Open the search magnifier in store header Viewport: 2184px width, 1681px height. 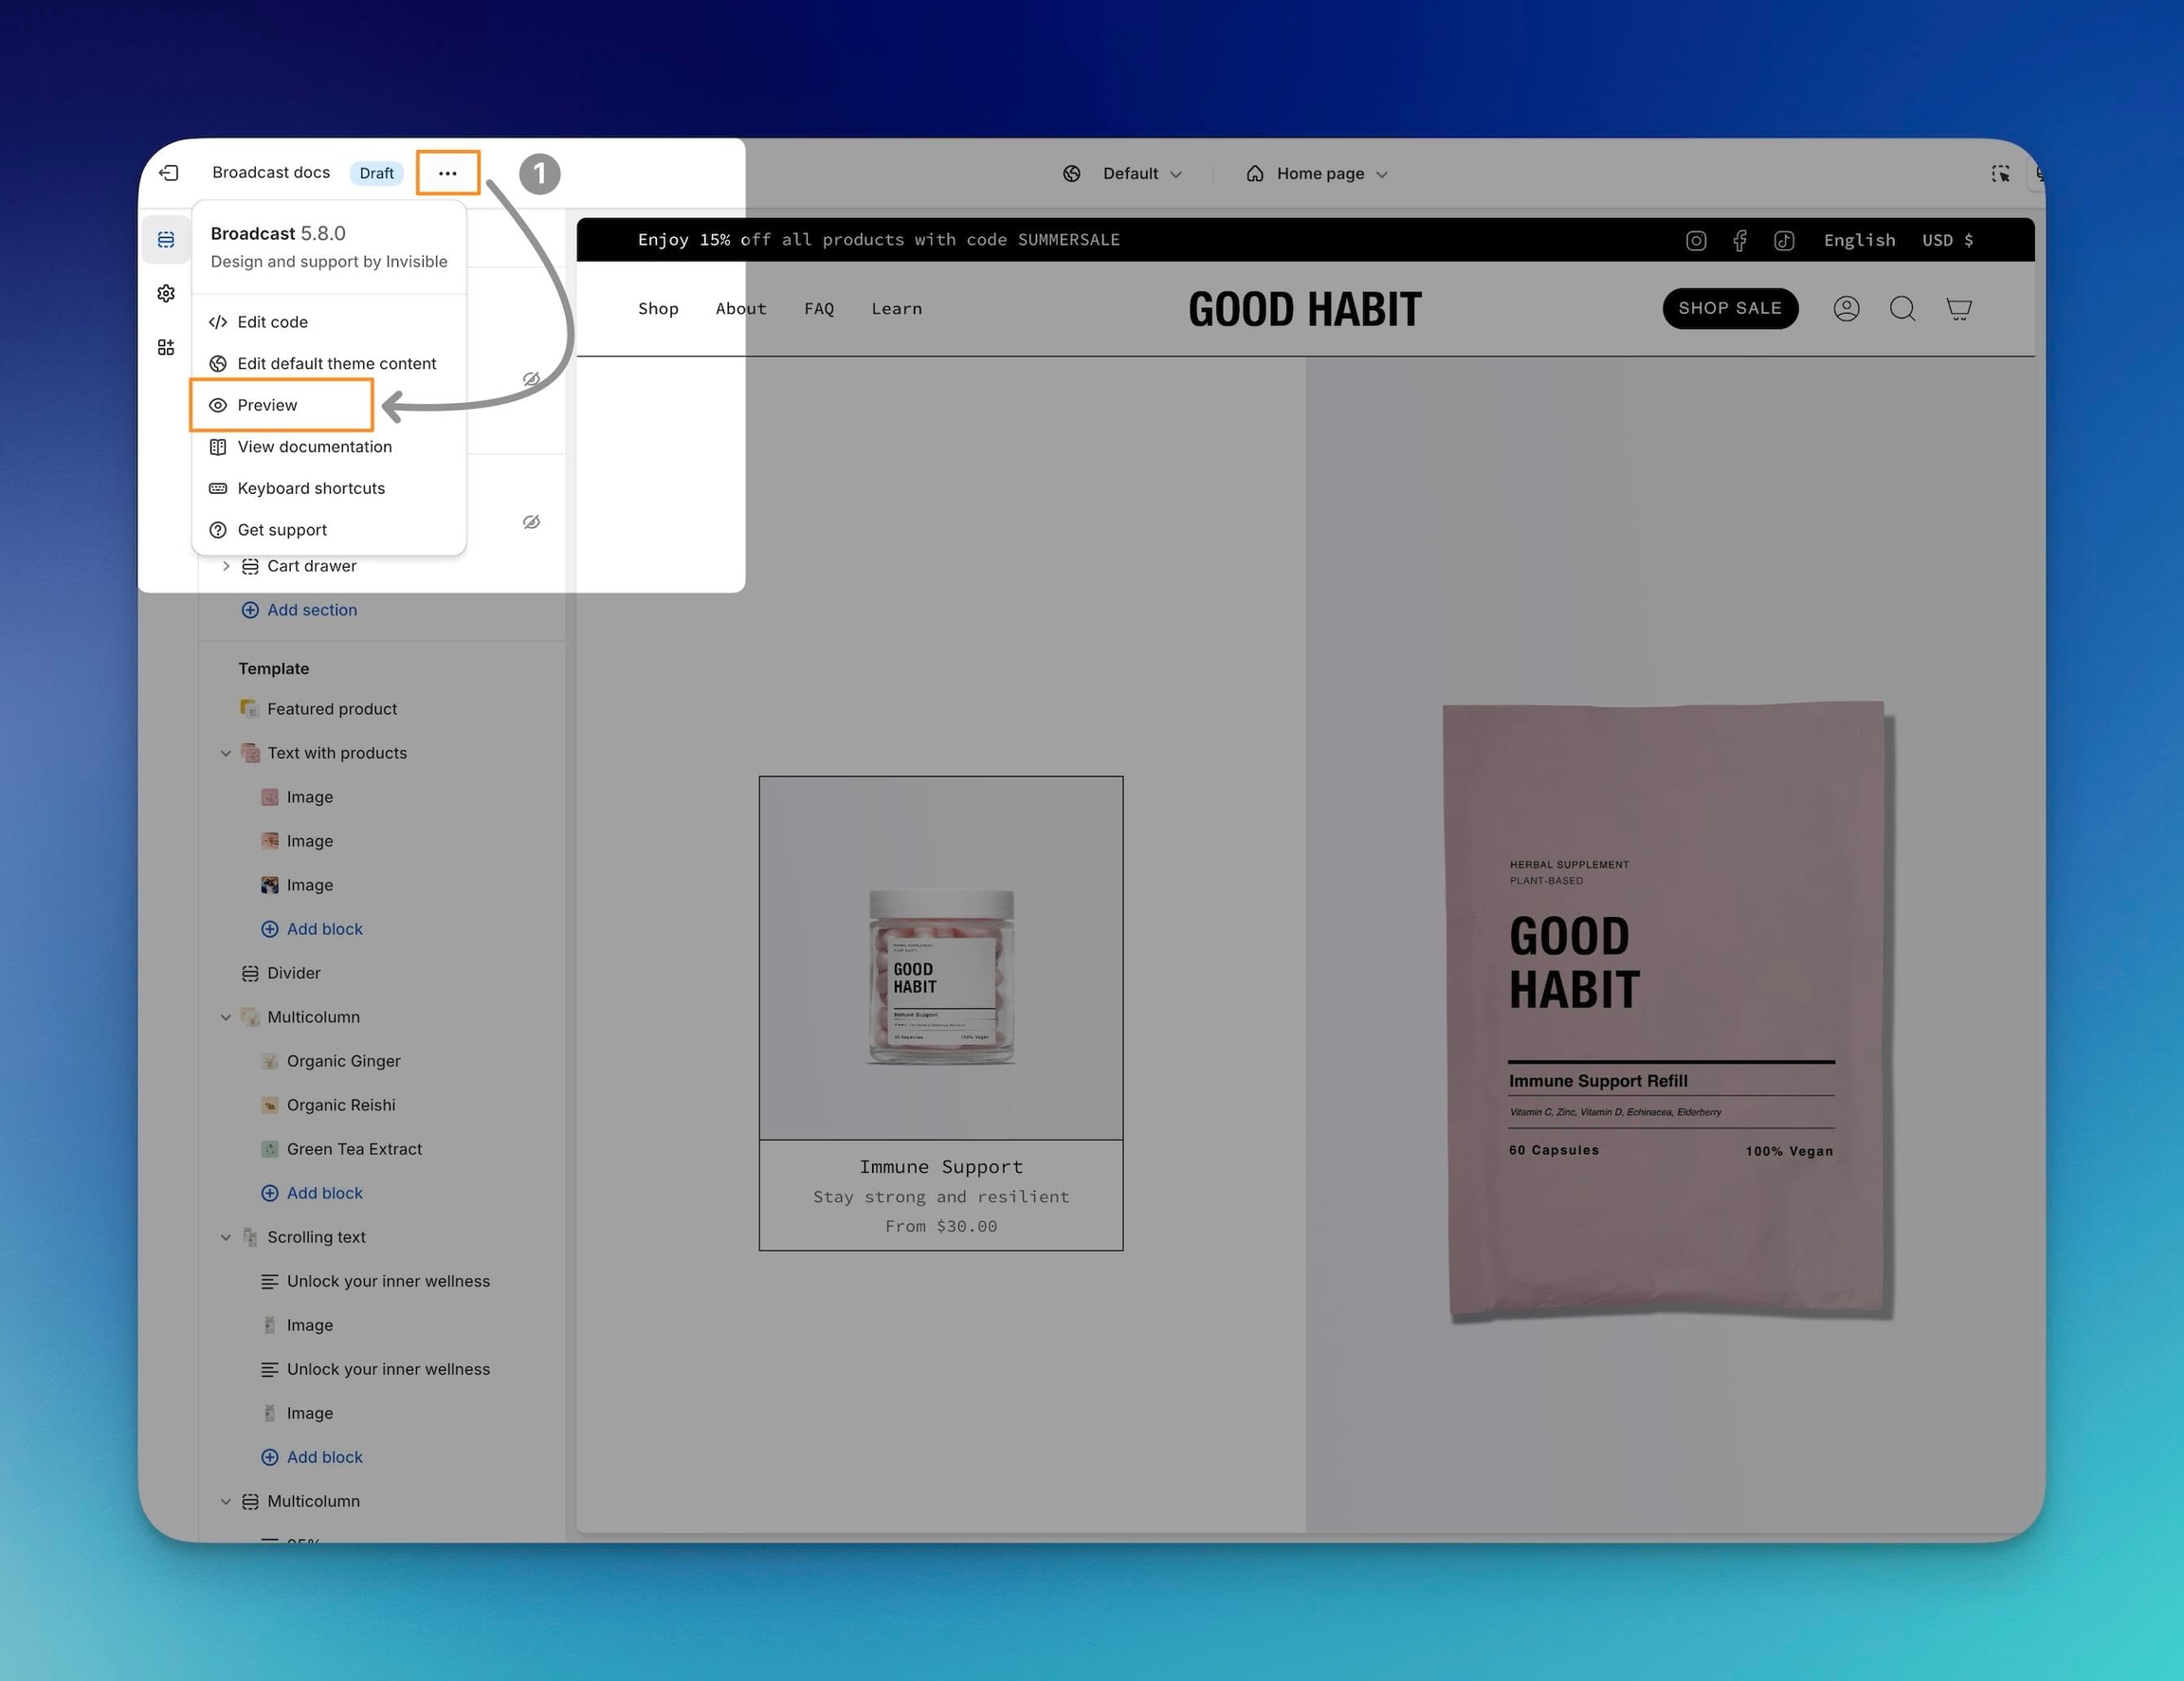click(x=1902, y=308)
